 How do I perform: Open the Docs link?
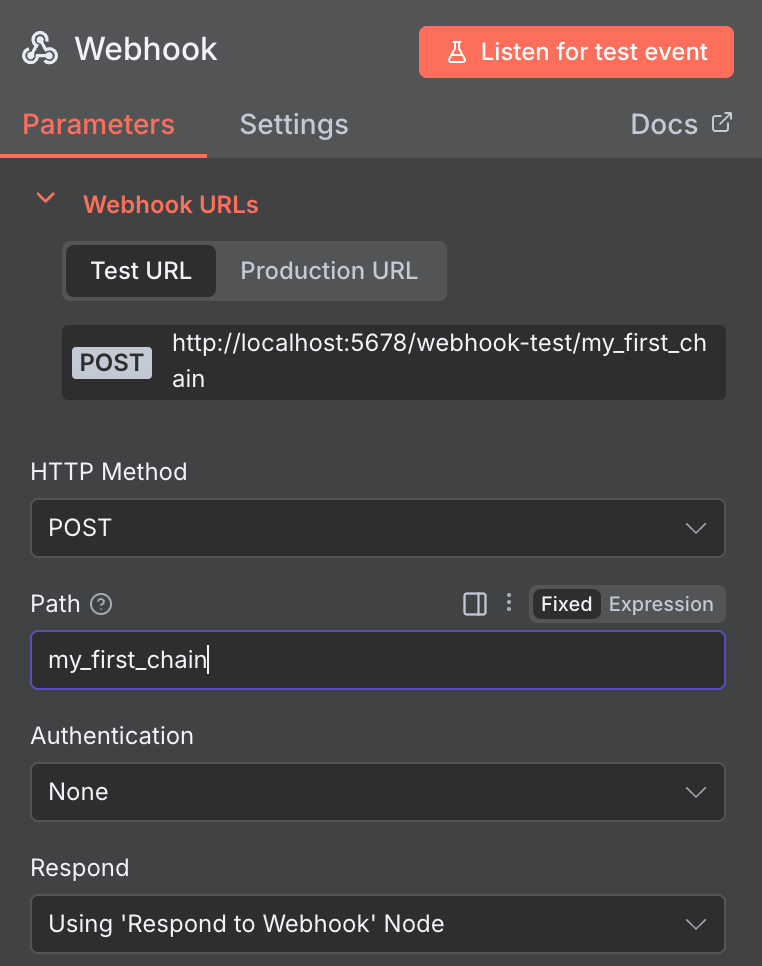[x=664, y=123]
